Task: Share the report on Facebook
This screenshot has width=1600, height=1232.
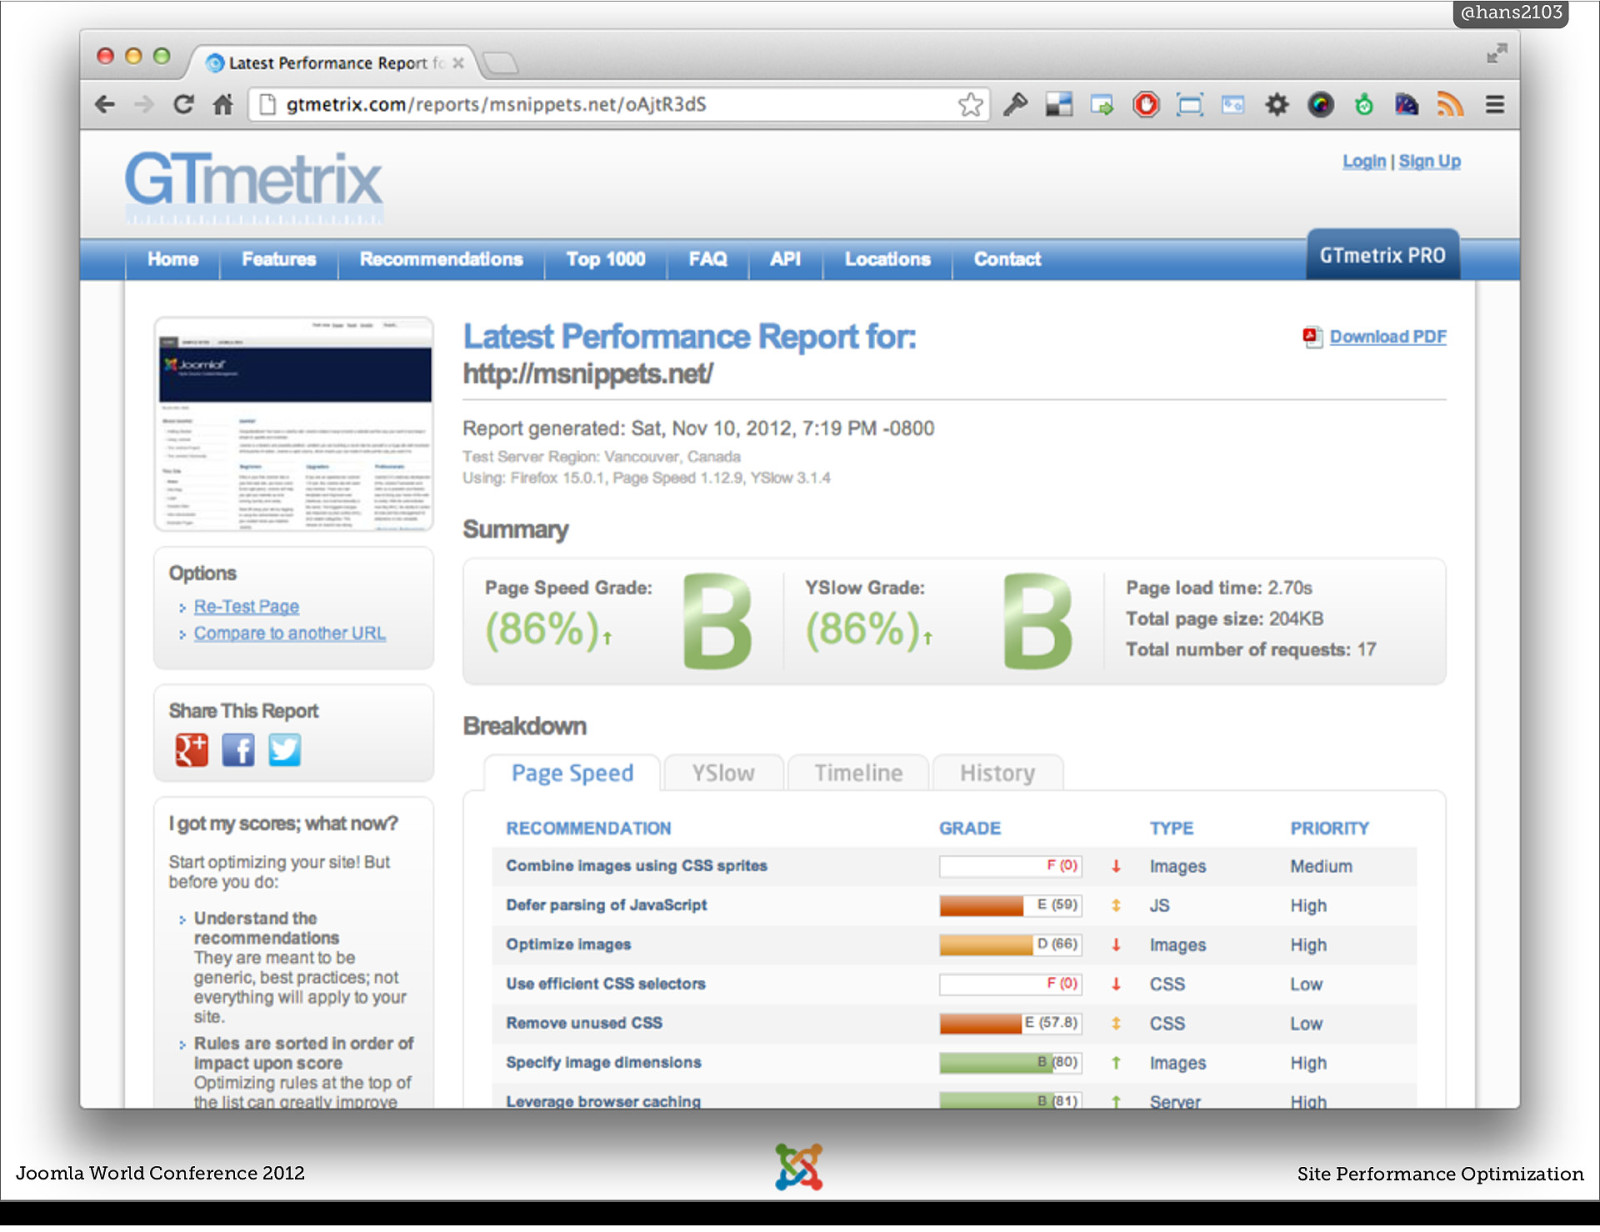Action: click(238, 749)
